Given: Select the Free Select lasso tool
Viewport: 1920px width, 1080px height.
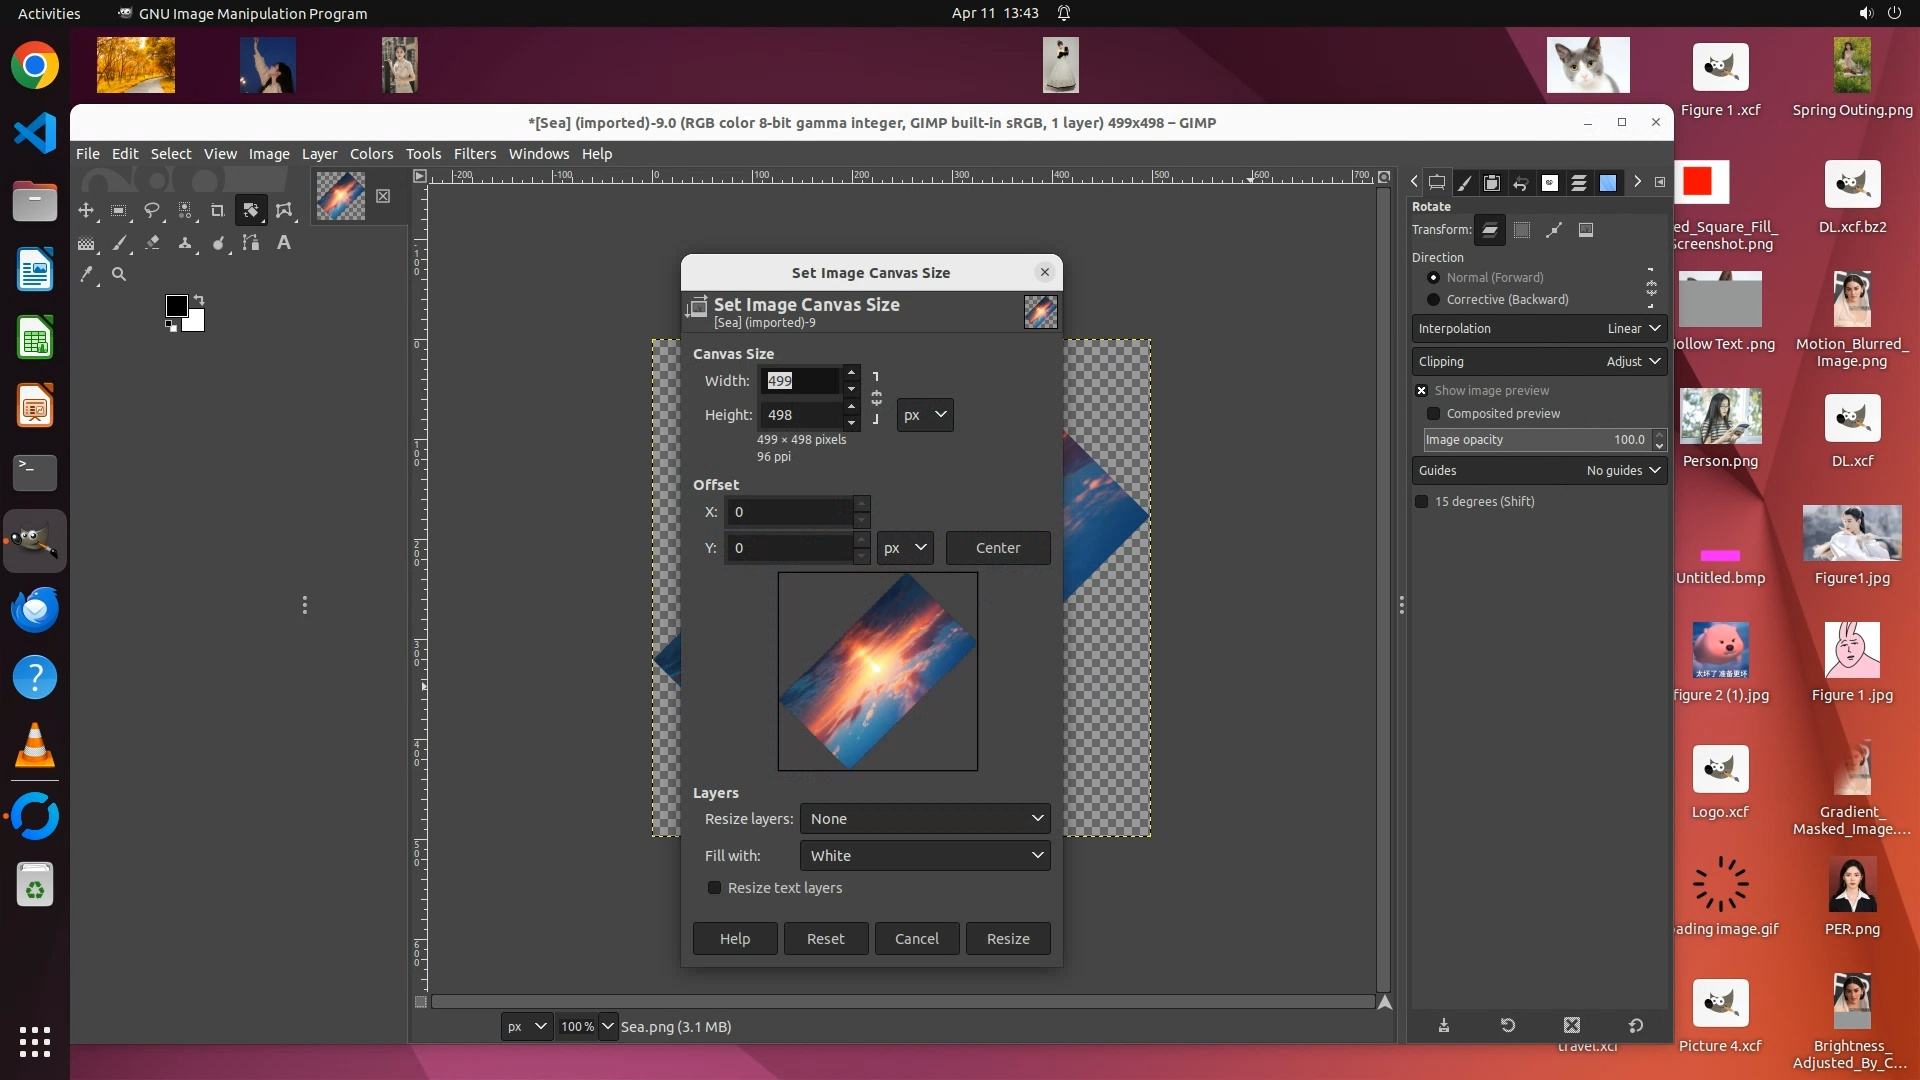Looking at the screenshot, I should (152, 210).
